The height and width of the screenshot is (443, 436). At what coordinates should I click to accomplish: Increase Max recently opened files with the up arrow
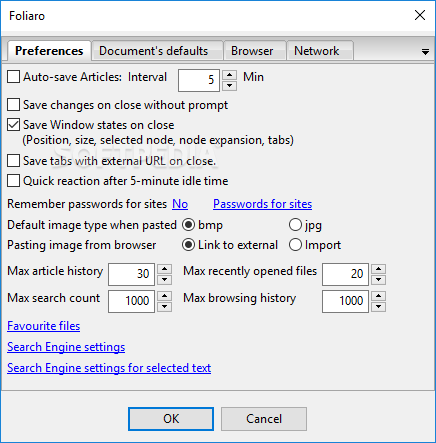click(379, 269)
